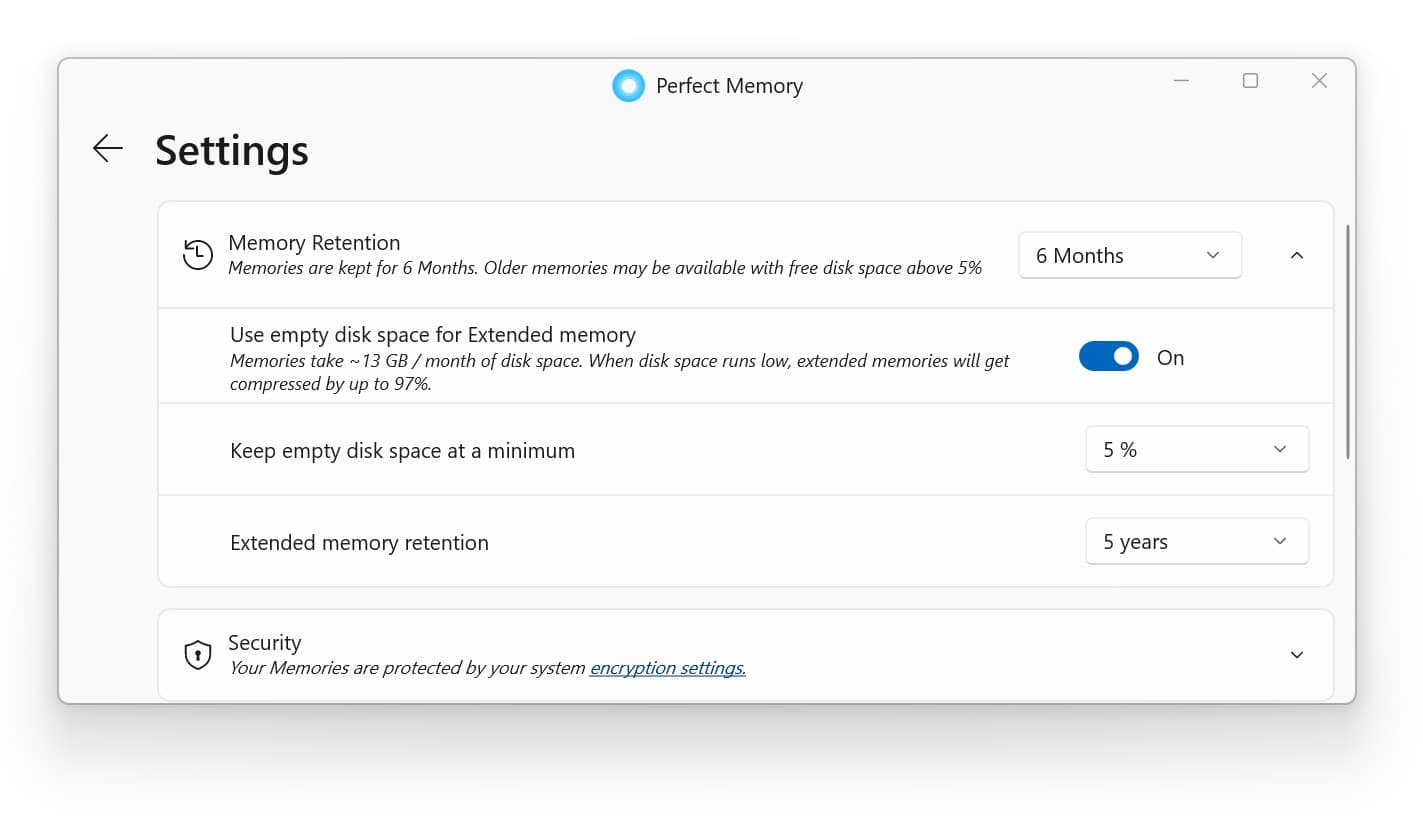Click the back arrow icon
Viewport: 1423px width, 832px height.
coord(107,148)
